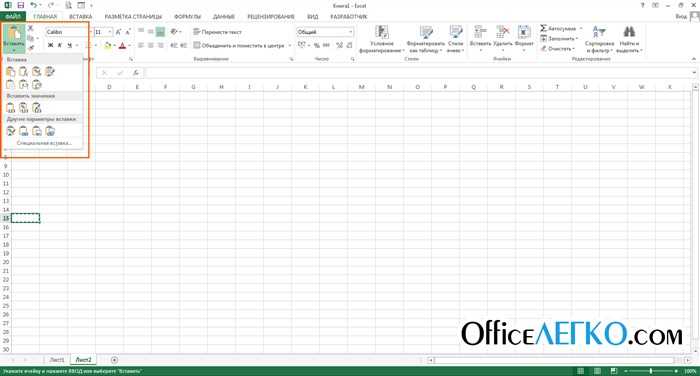700x376 pixels.
Task: Click the cells 'Формат' button
Action: 524,38
